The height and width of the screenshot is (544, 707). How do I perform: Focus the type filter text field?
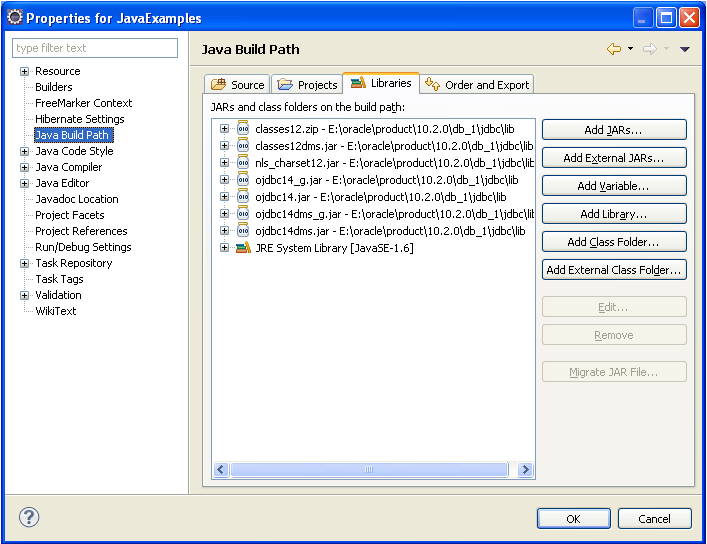tap(95, 48)
